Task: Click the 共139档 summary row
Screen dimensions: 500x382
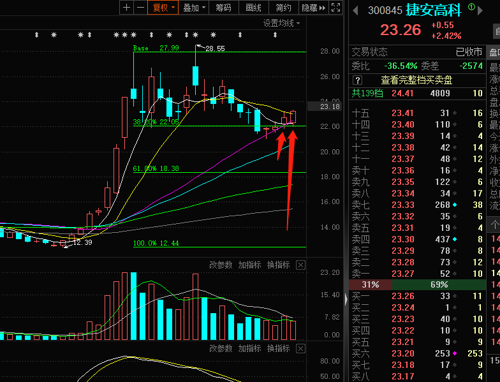Action: (x=417, y=93)
